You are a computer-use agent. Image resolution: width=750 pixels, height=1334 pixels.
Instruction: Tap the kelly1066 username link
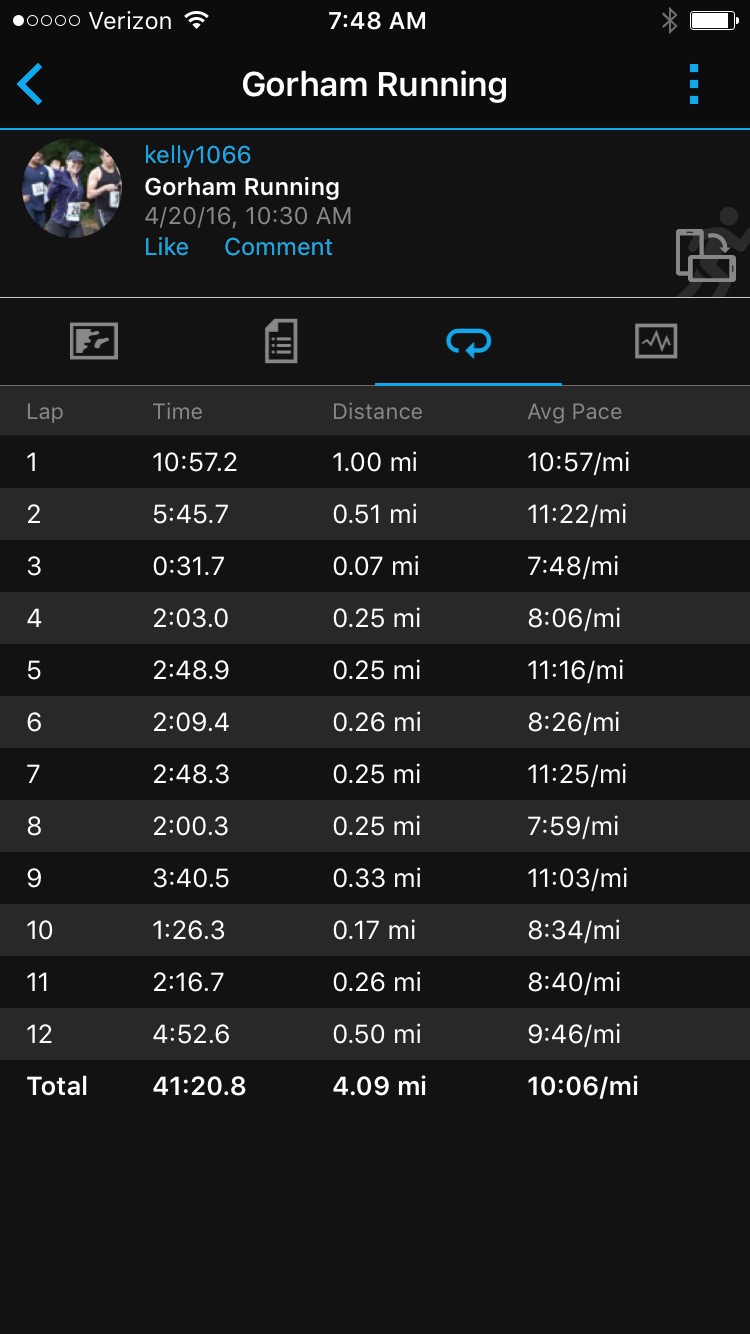198,155
